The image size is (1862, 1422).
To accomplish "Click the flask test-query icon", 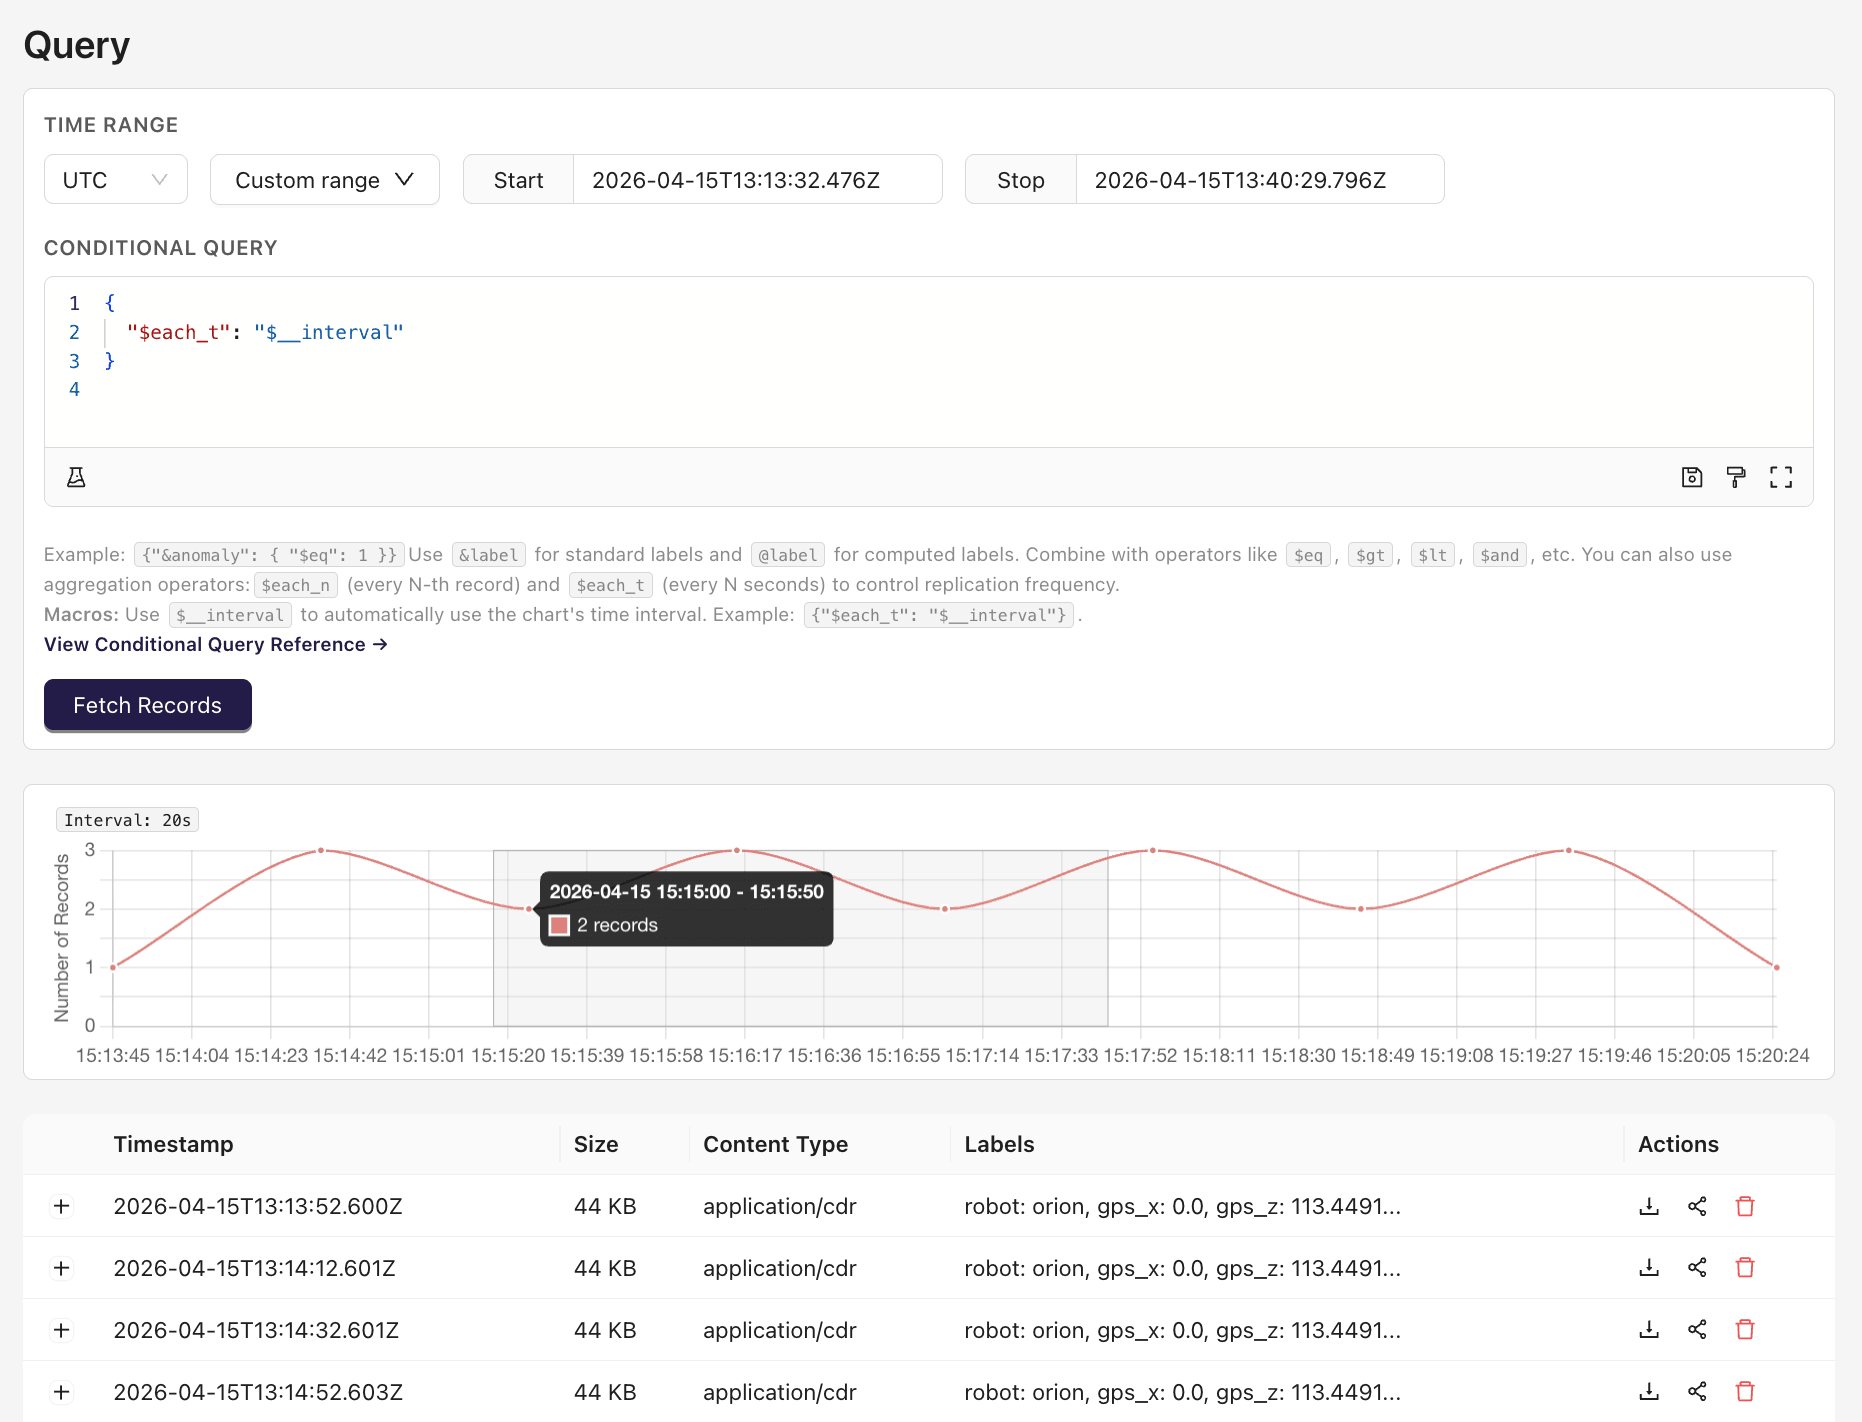I will point(76,477).
